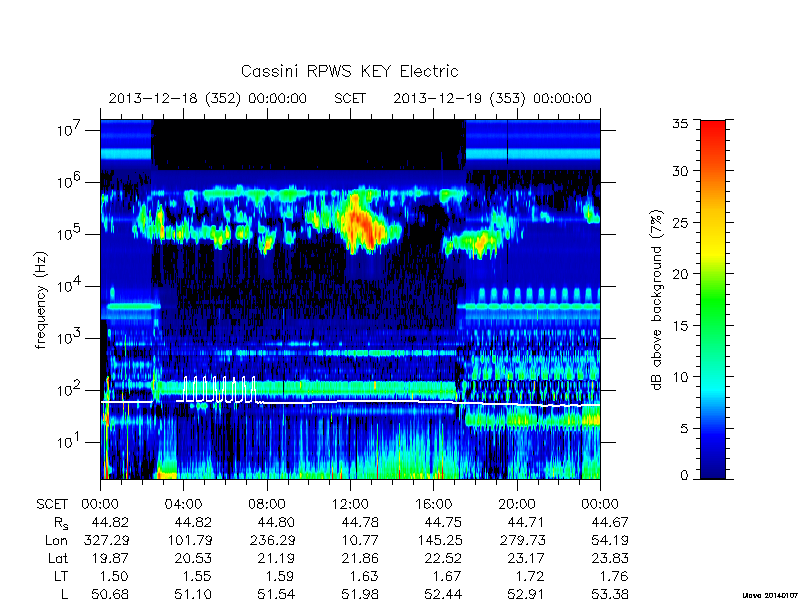The image size is (800, 600).
Task: Click the 'L' row label
Action: tap(64, 594)
